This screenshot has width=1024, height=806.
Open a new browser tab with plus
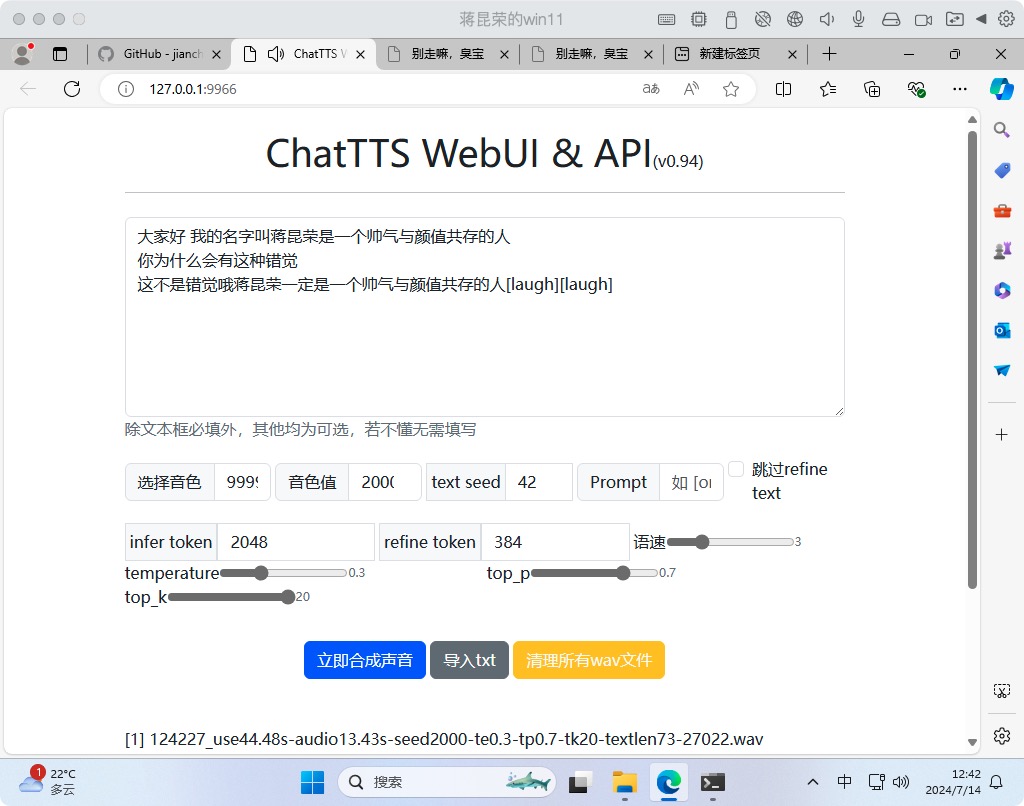point(829,54)
